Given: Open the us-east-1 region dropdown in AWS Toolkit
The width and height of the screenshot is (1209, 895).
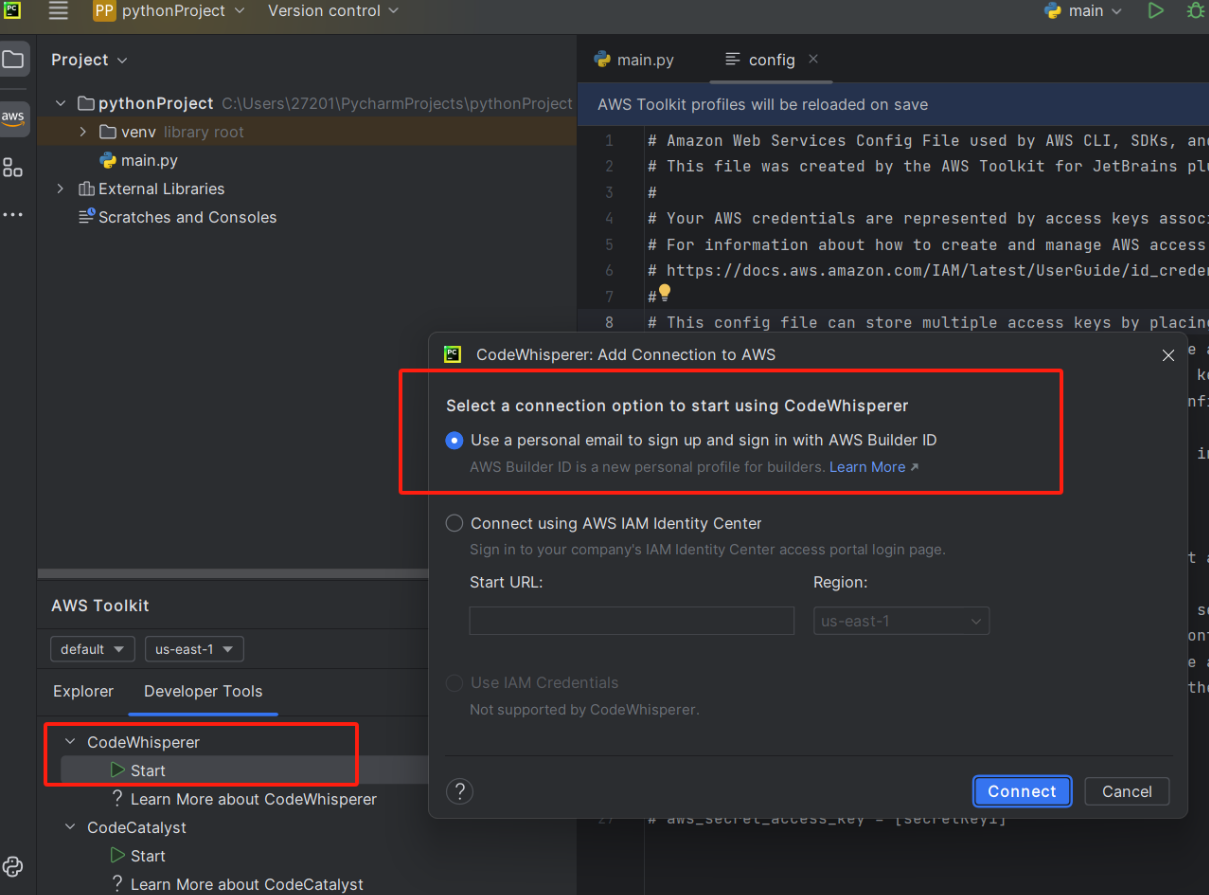Looking at the screenshot, I should point(194,649).
